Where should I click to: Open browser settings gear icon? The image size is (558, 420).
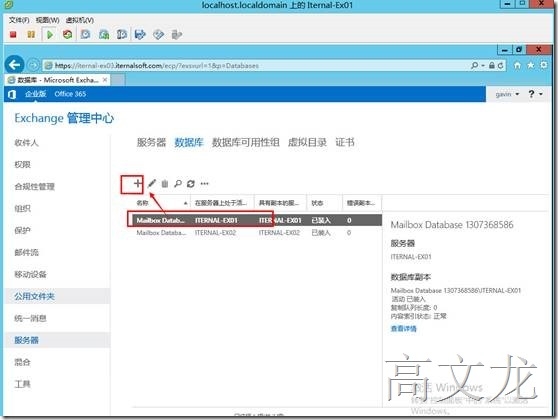point(544,65)
